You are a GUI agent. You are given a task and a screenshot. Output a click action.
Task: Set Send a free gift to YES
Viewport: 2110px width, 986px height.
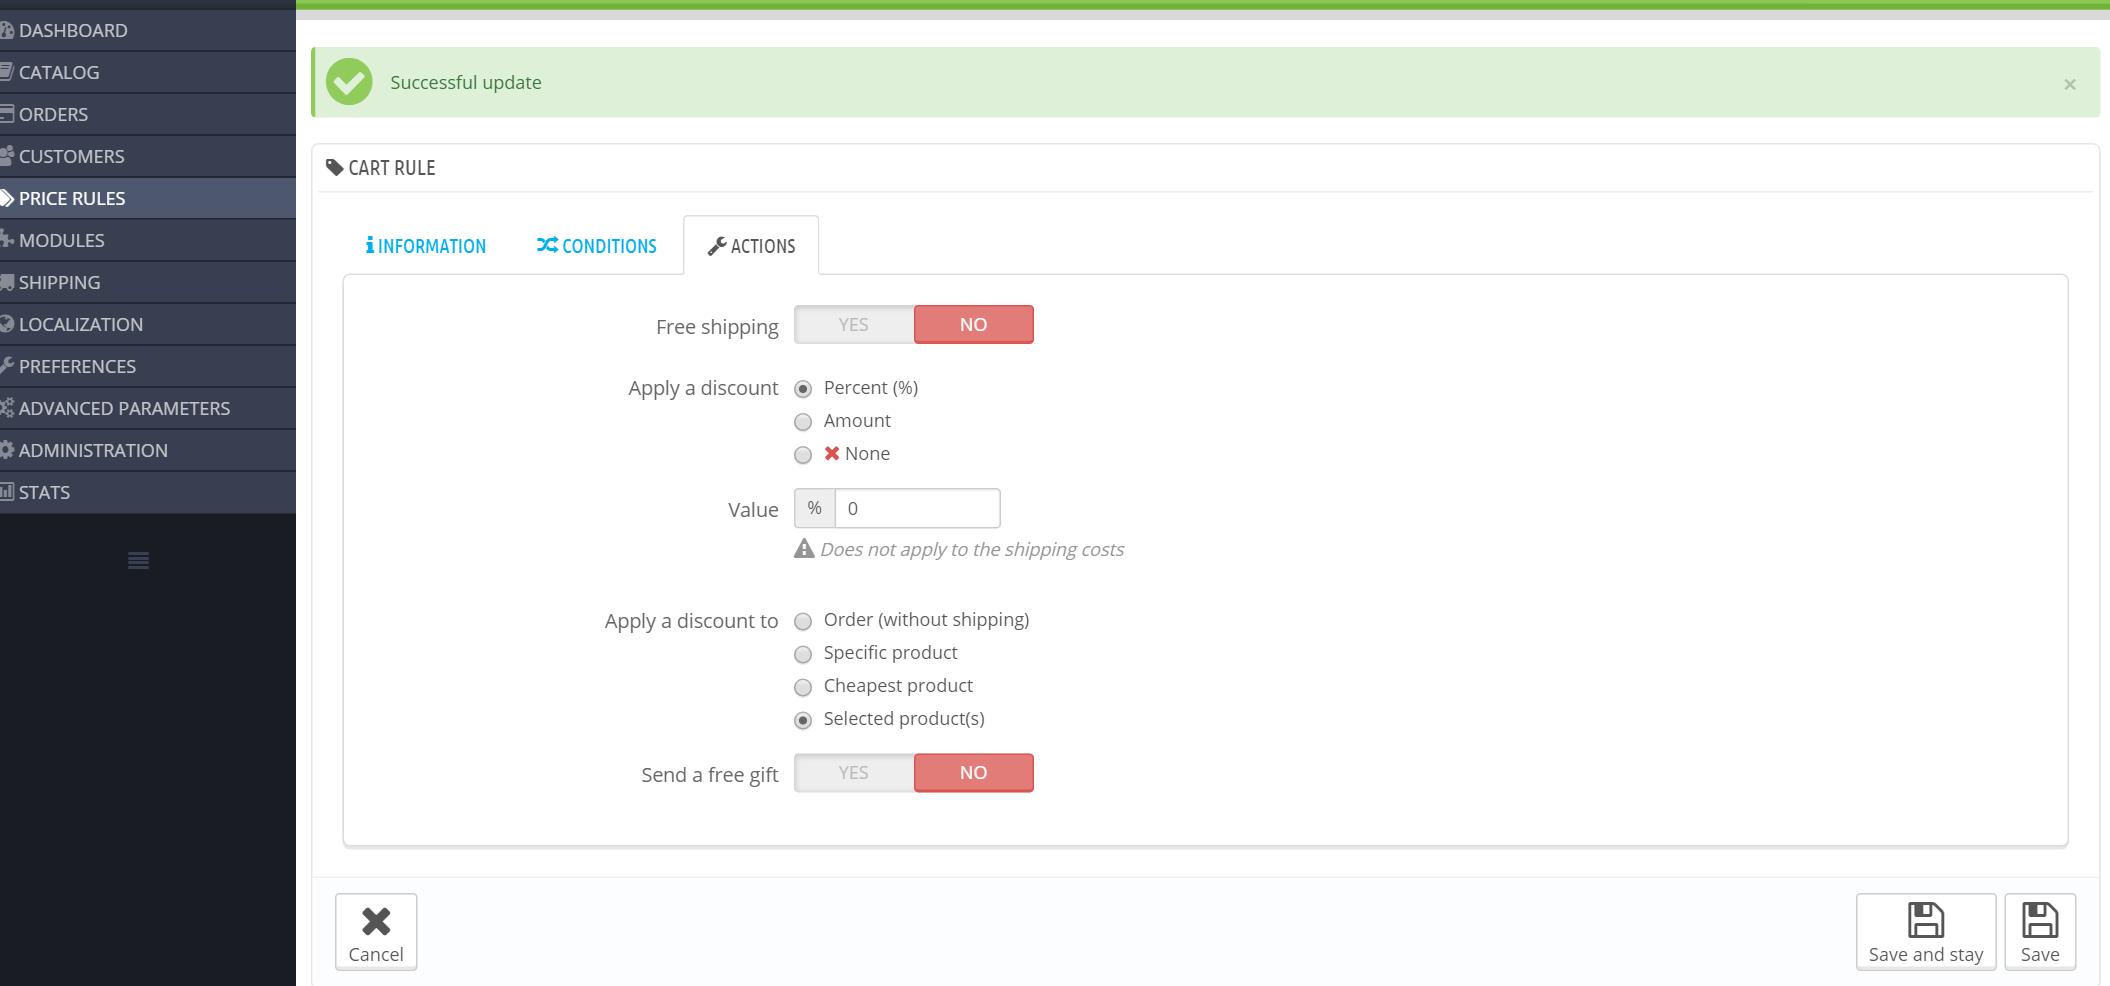[854, 773]
